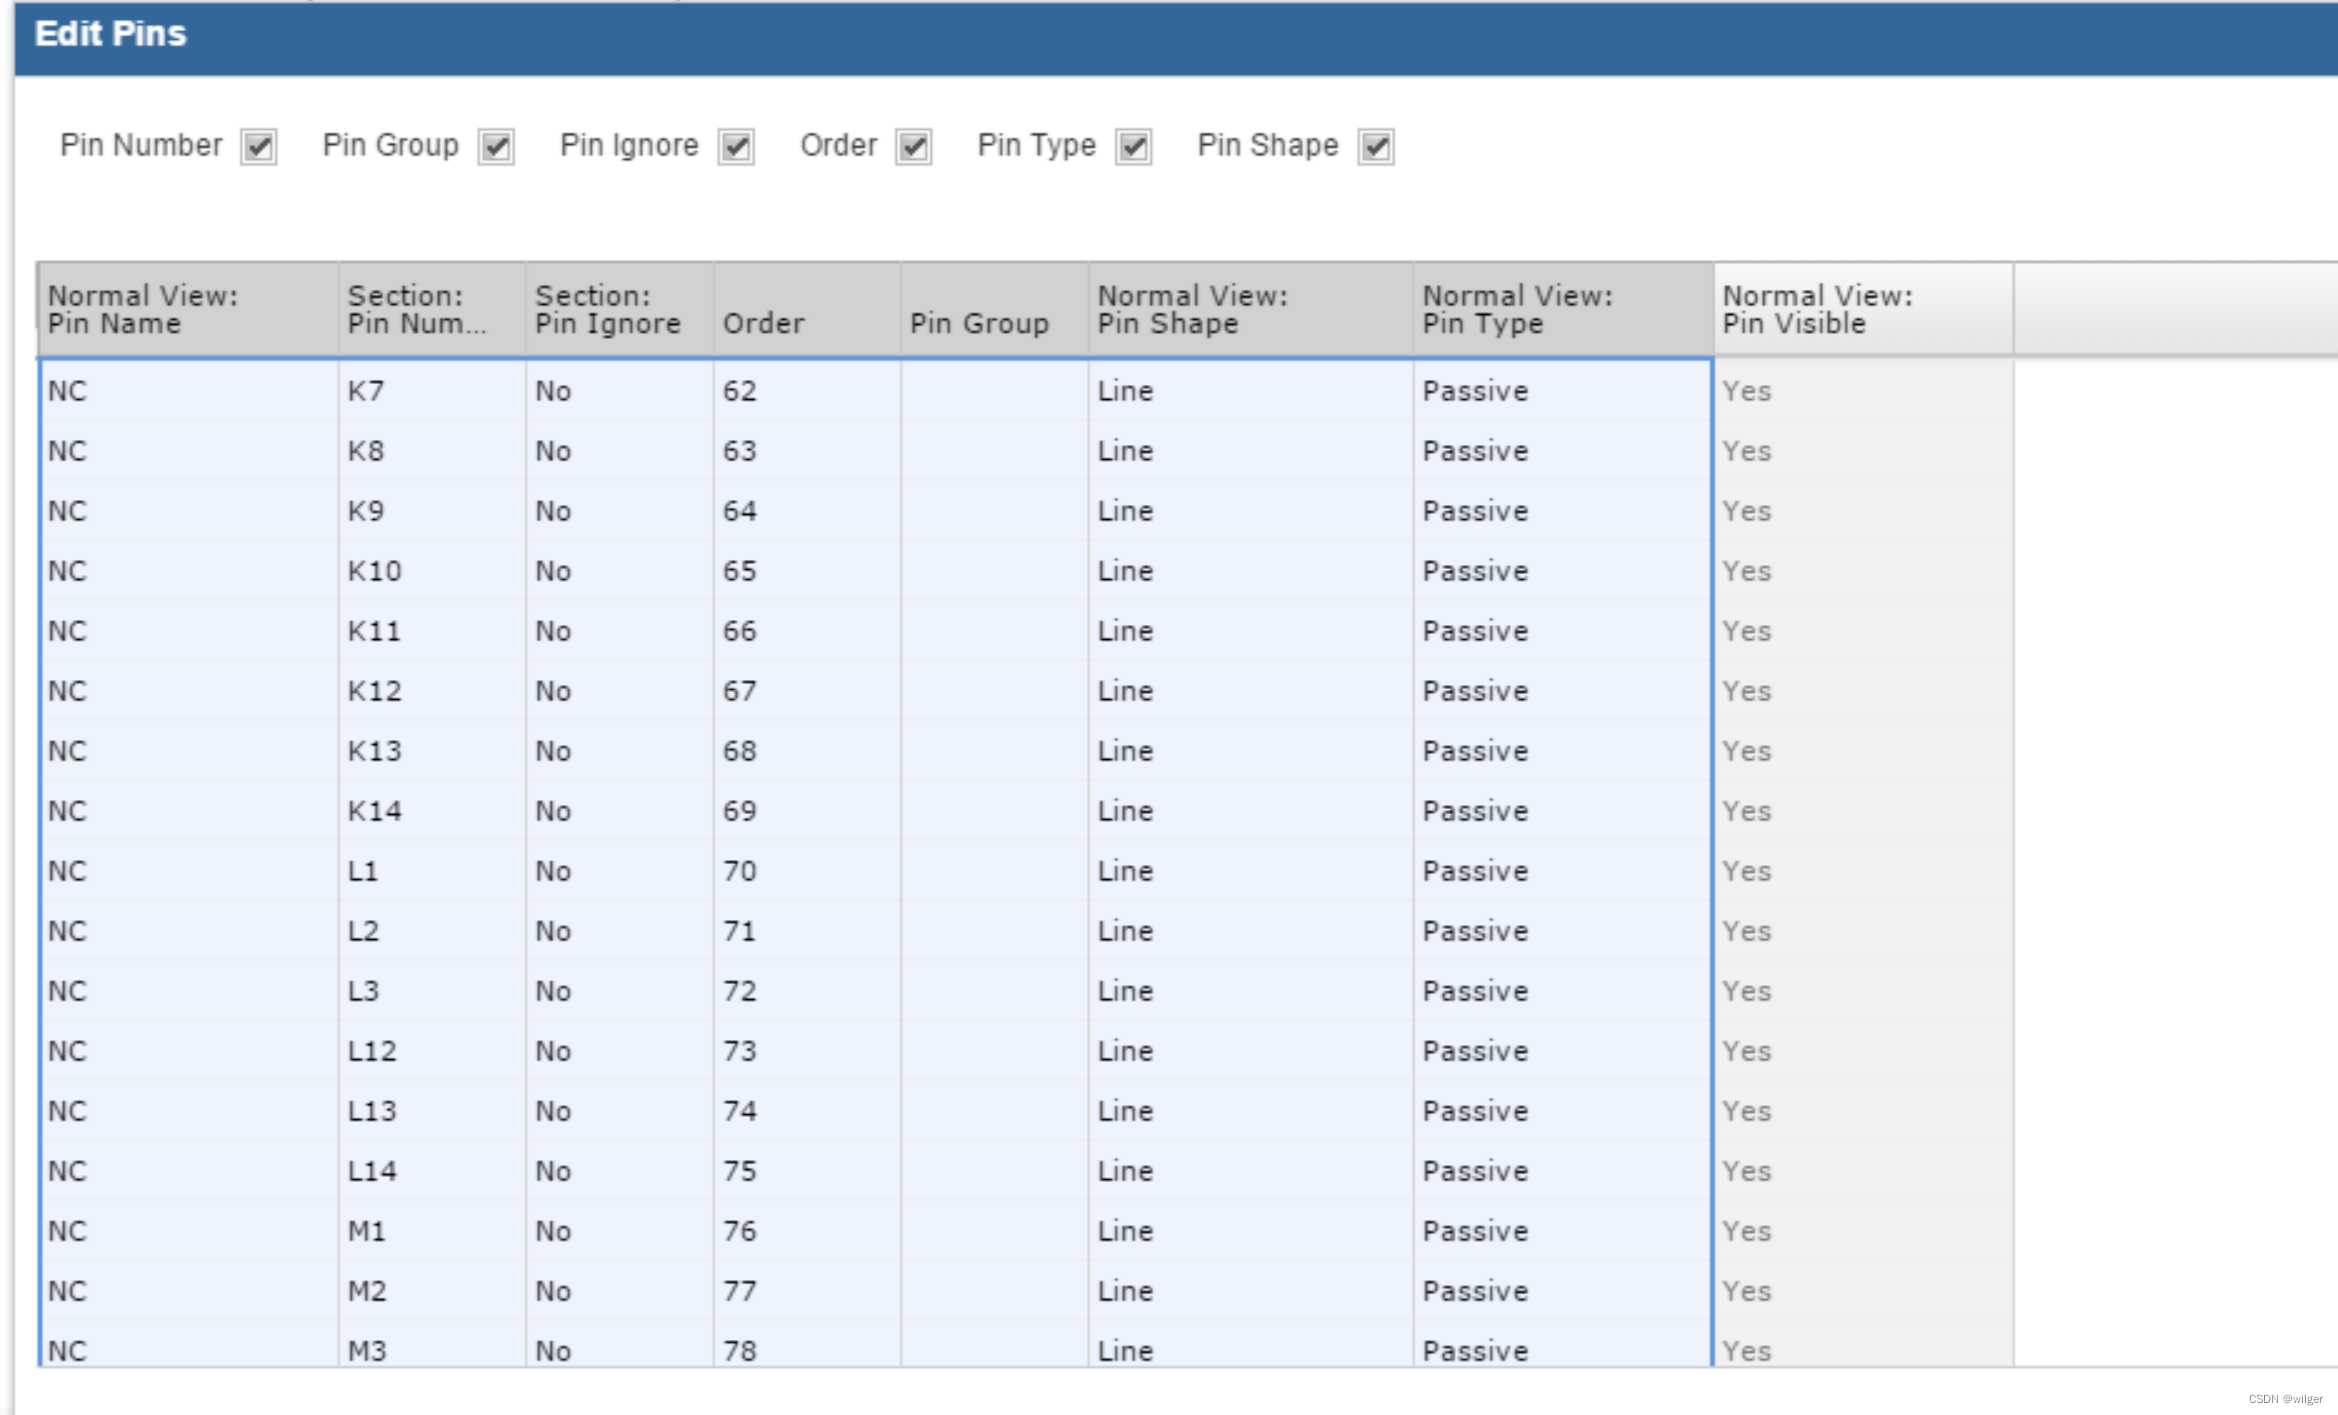Disable the Pin Ignore checkbox

click(x=736, y=147)
